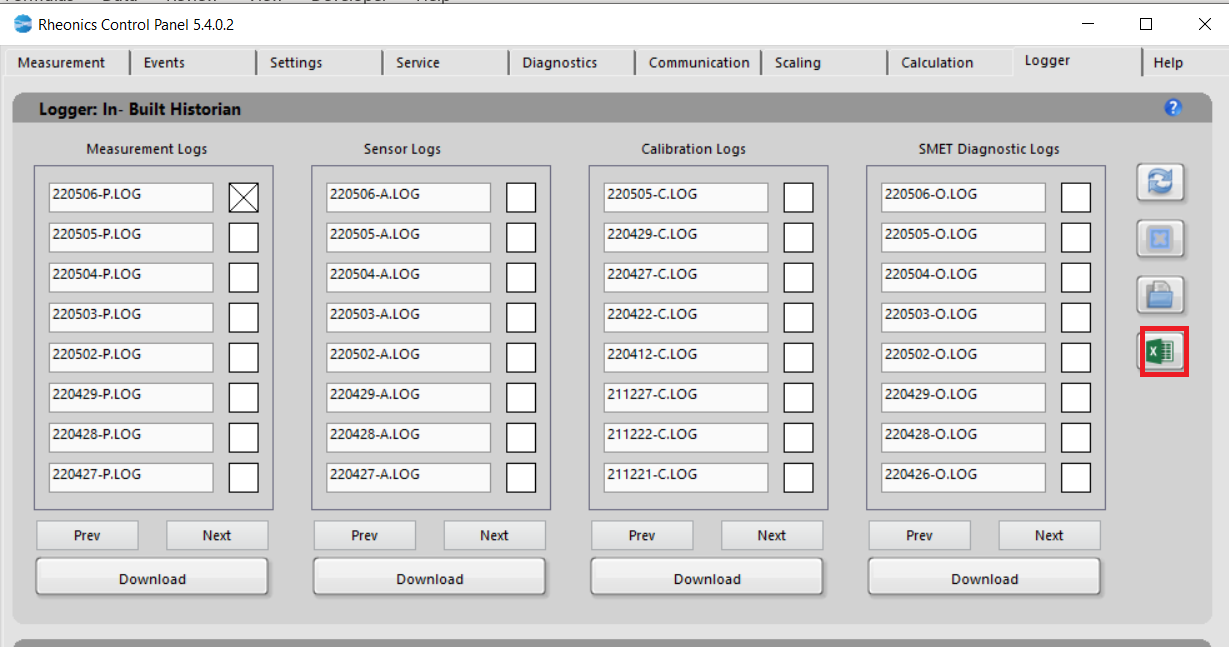Download the selected Measurement Logs

pyautogui.click(x=152, y=578)
